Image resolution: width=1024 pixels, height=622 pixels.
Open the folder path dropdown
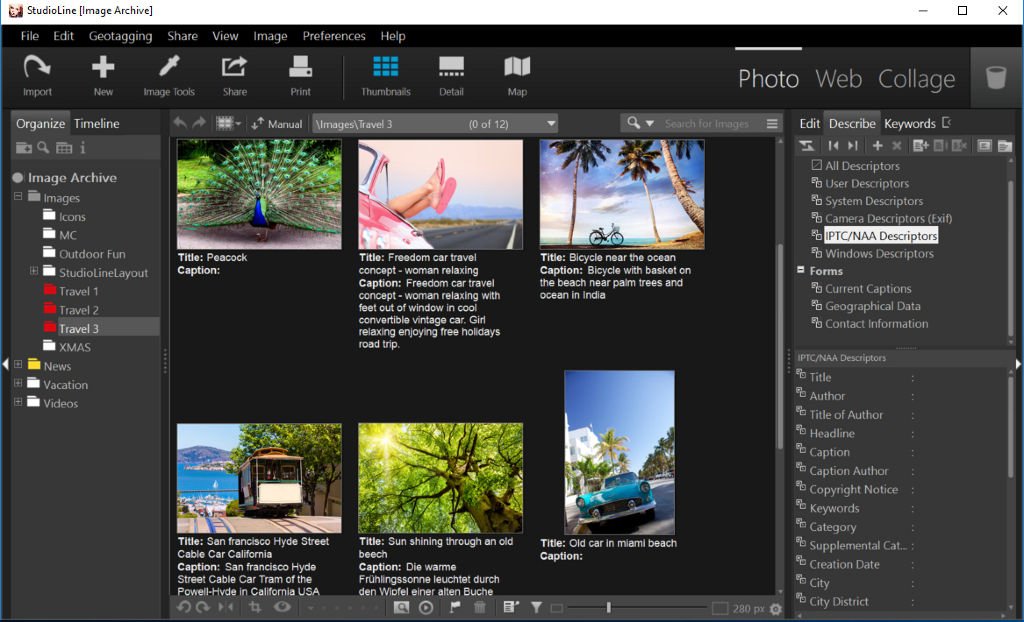tap(551, 123)
